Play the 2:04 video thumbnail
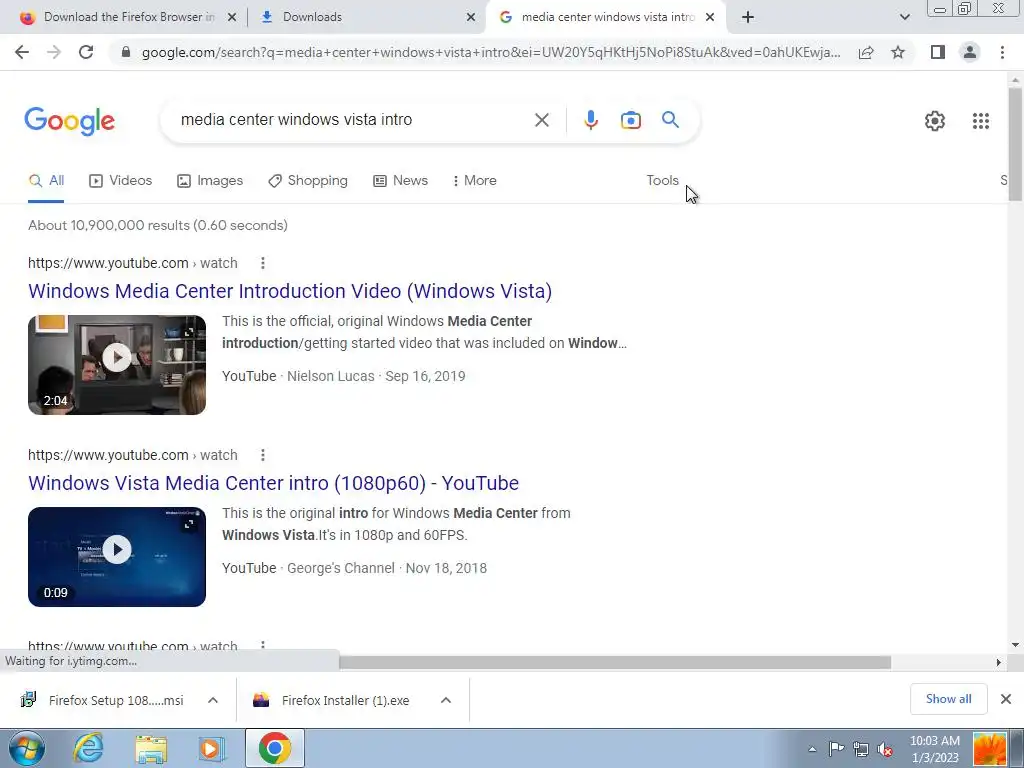 coord(117,365)
